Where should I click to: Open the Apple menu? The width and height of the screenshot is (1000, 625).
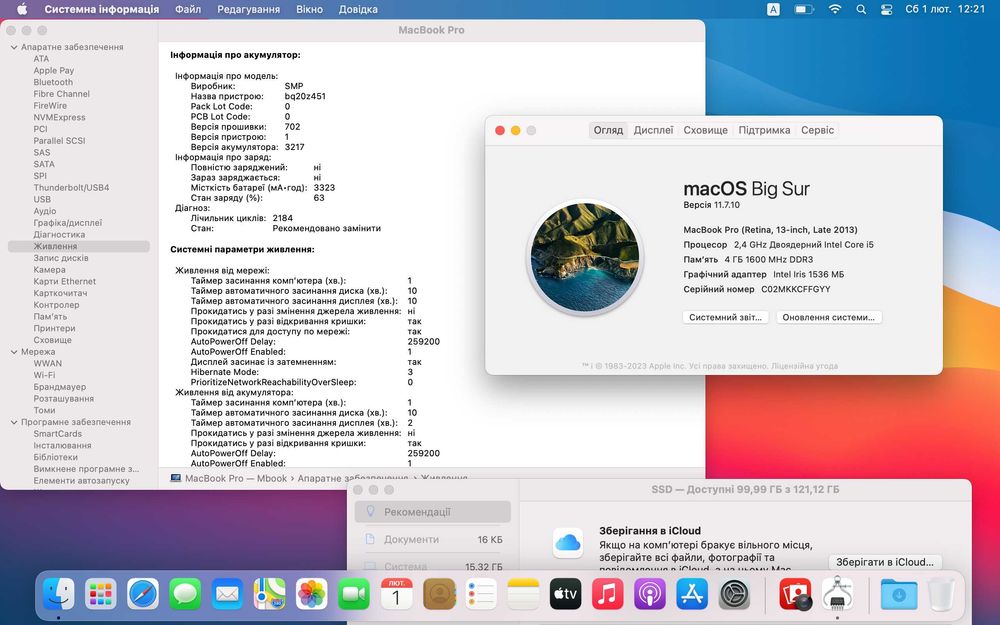[x=22, y=9]
